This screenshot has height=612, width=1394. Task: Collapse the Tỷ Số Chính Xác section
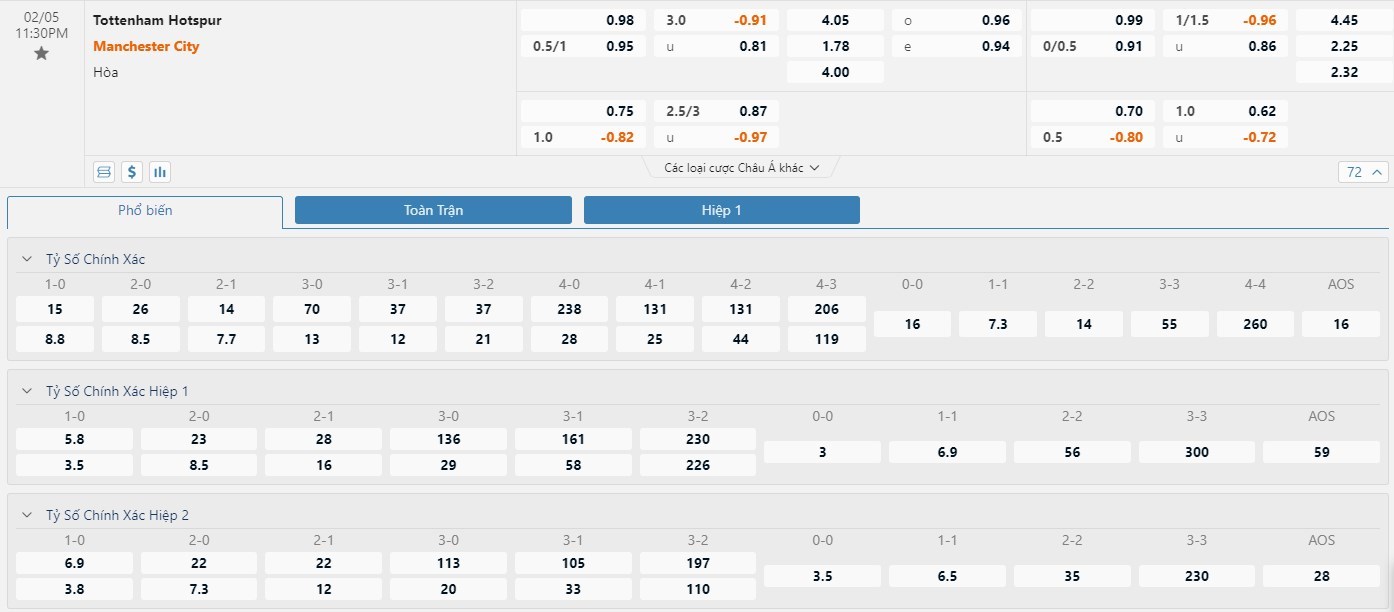[x=27, y=259]
